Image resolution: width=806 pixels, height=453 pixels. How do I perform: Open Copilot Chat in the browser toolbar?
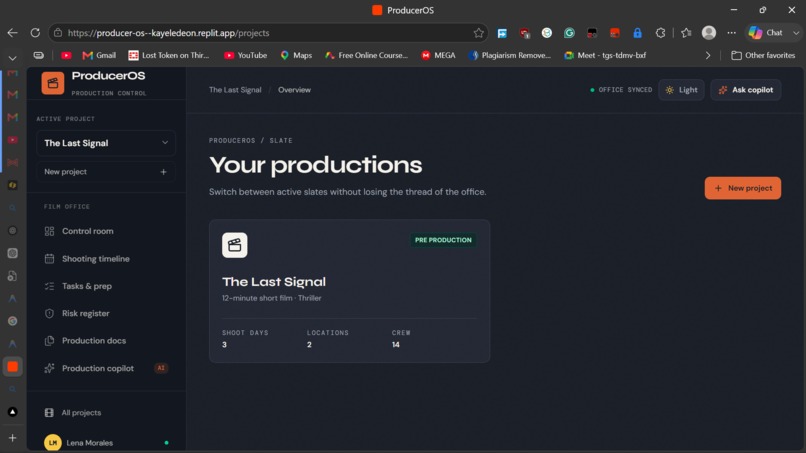768,33
